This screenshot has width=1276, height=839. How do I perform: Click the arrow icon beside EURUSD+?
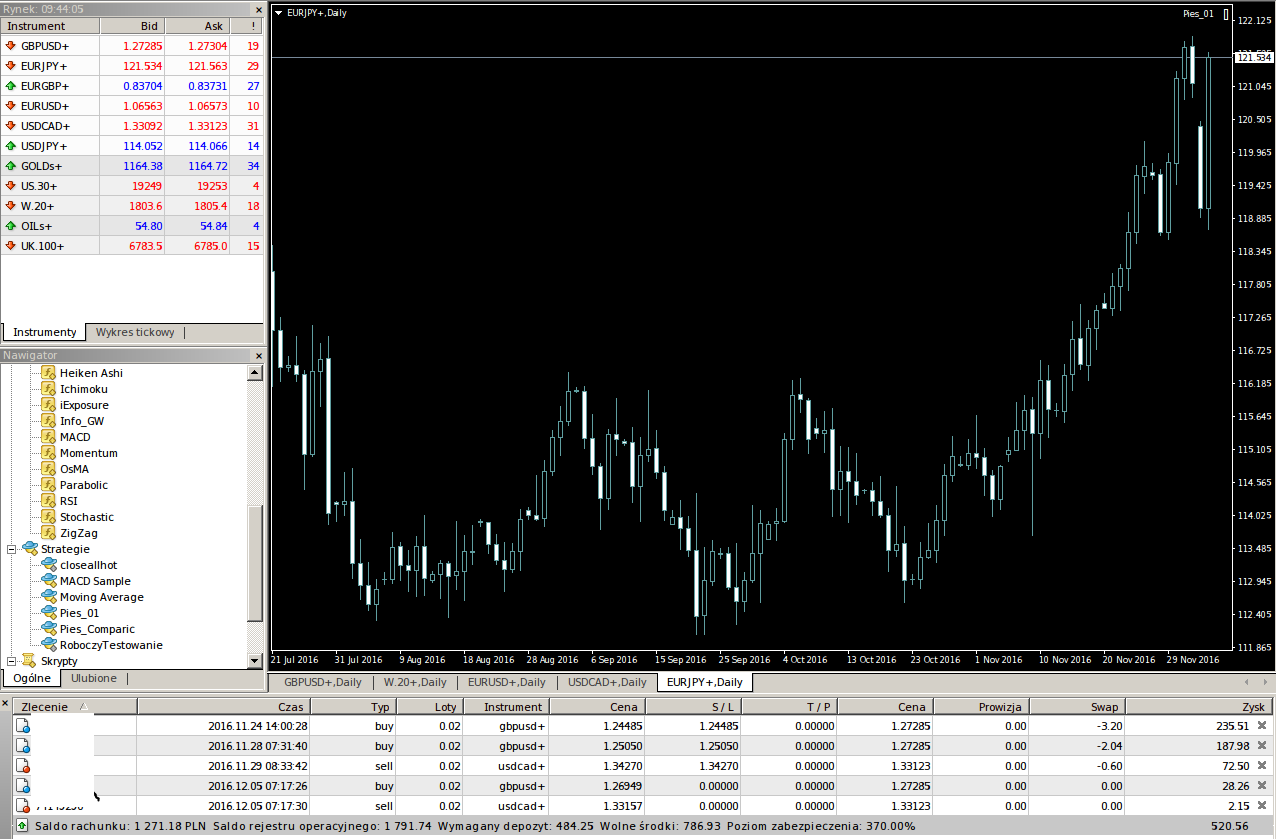tap(11, 106)
